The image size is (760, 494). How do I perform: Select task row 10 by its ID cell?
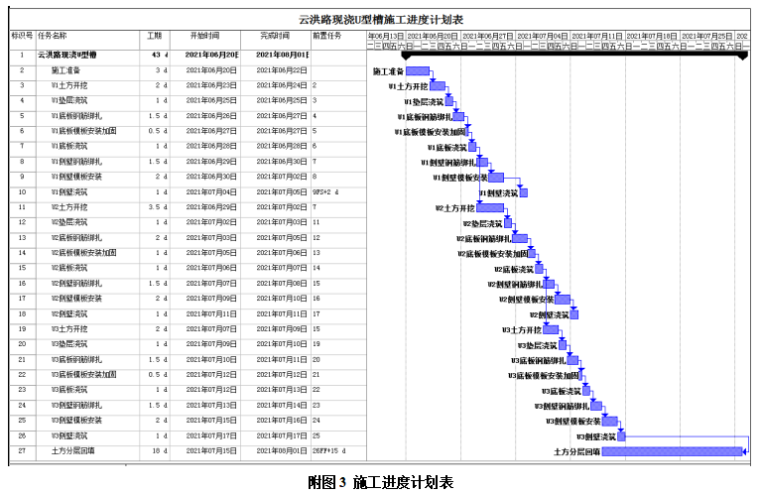tap(21, 192)
